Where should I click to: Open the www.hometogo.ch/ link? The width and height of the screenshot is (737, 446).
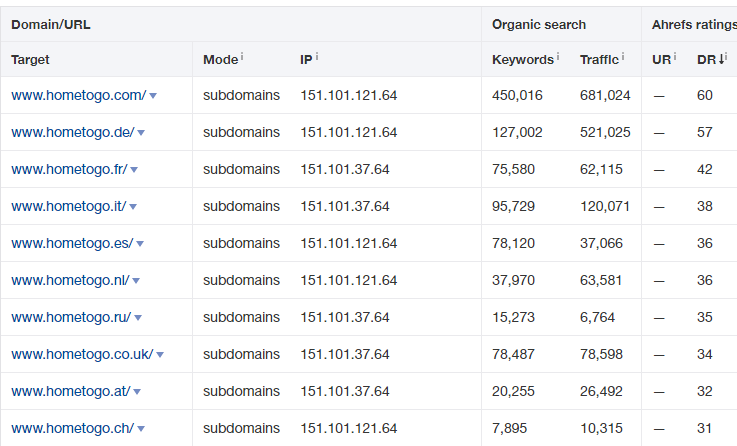[73, 429]
